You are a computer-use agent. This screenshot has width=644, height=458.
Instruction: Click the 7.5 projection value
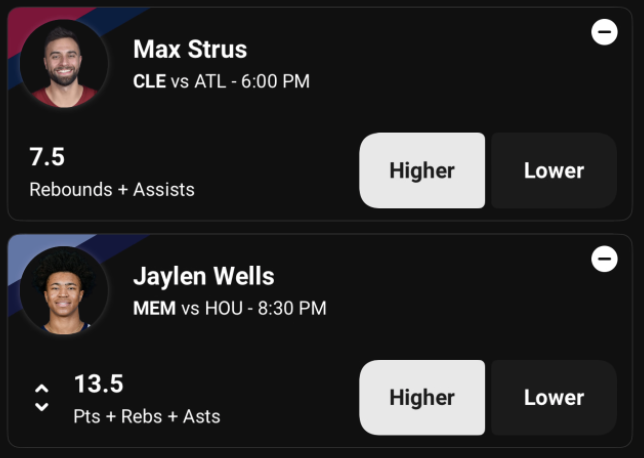pos(47,157)
